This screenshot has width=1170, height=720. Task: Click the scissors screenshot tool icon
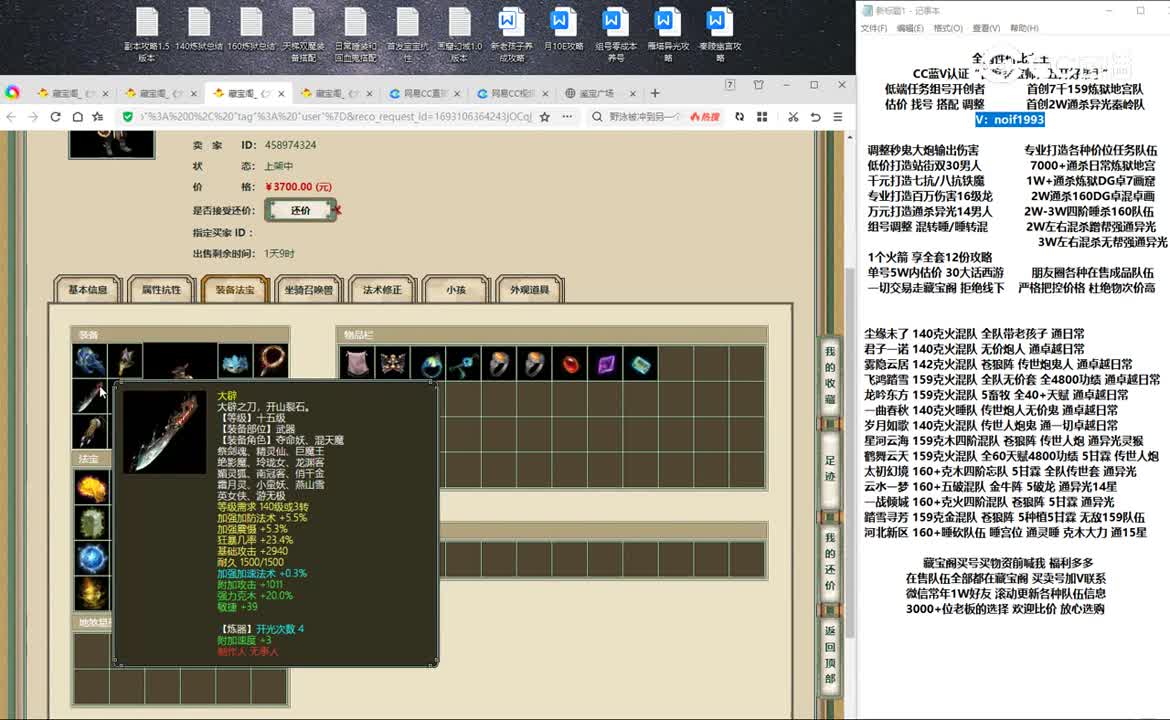792,116
